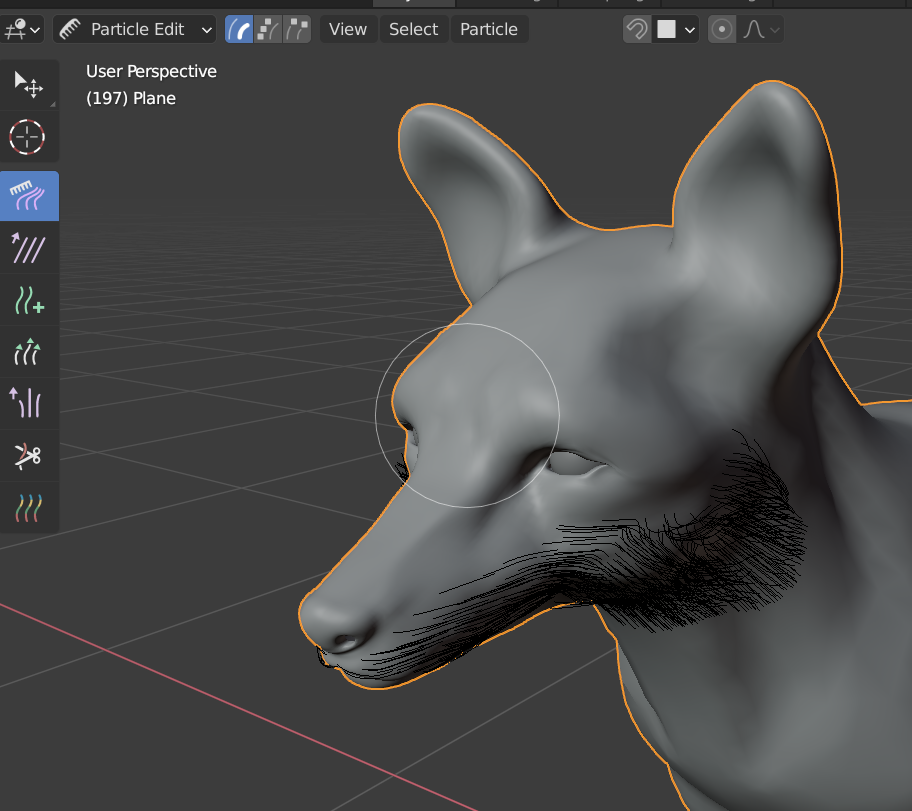Viewport: 912px width, 811px height.
Task: Activate the Puff hair tool
Action: tap(28, 404)
